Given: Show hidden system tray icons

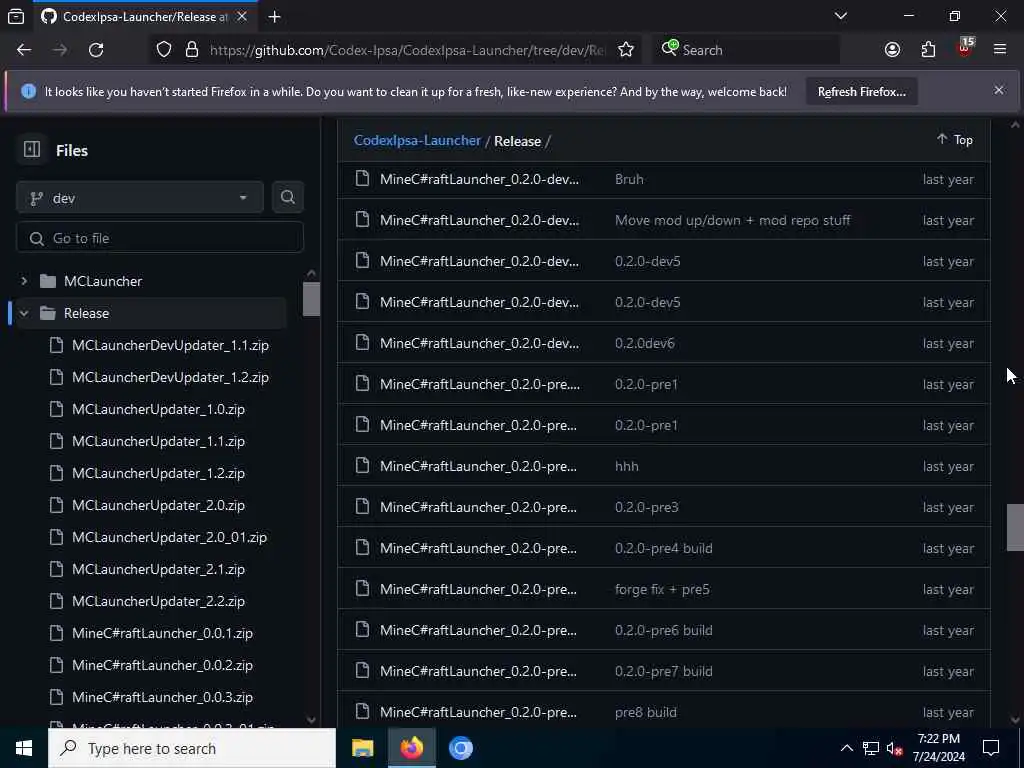Looking at the screenshot, I should point(846,748).
